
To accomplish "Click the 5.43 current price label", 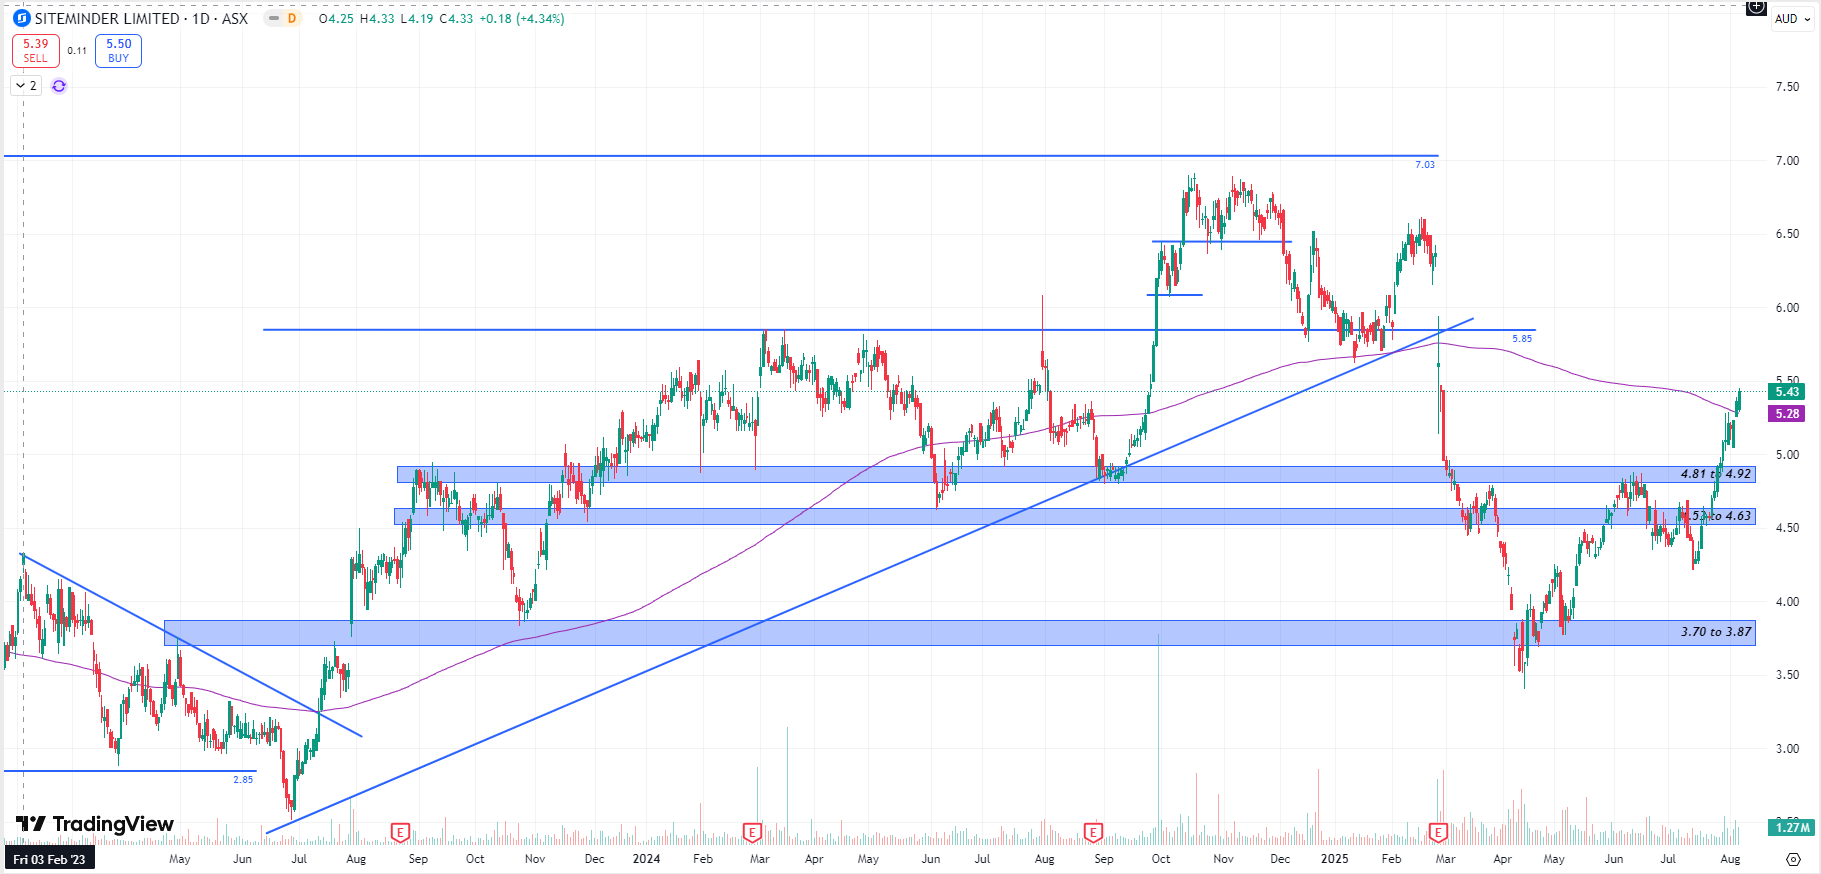I will (1787, 392).
